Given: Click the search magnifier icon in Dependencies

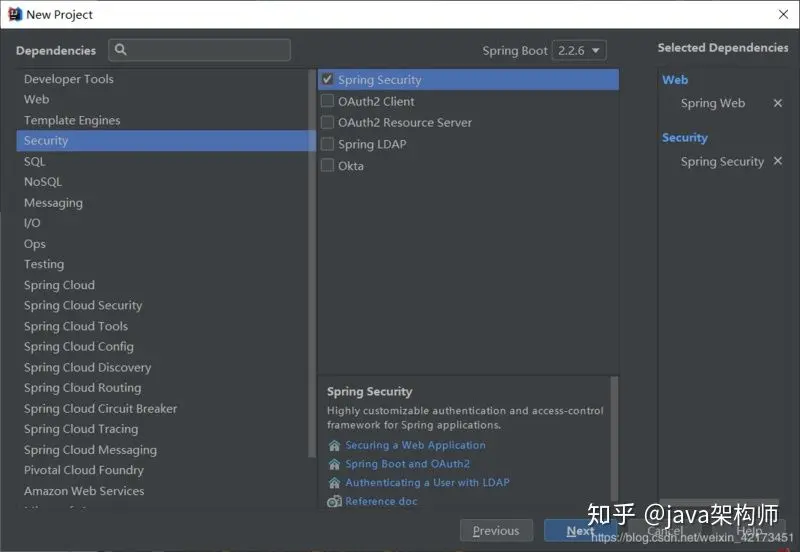Looking at the screenshot, I should pos(120,49).
